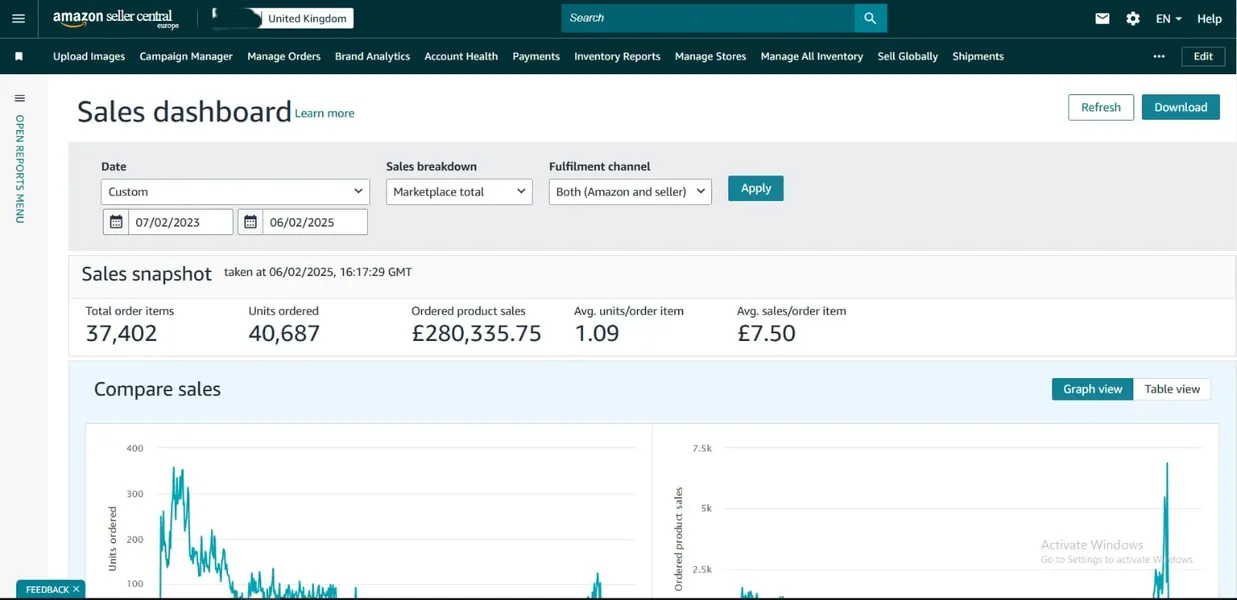Click the bookmark icon in navigation bar
The width and height of the screenshot is (1237, 600).
[x=19, y=57]
